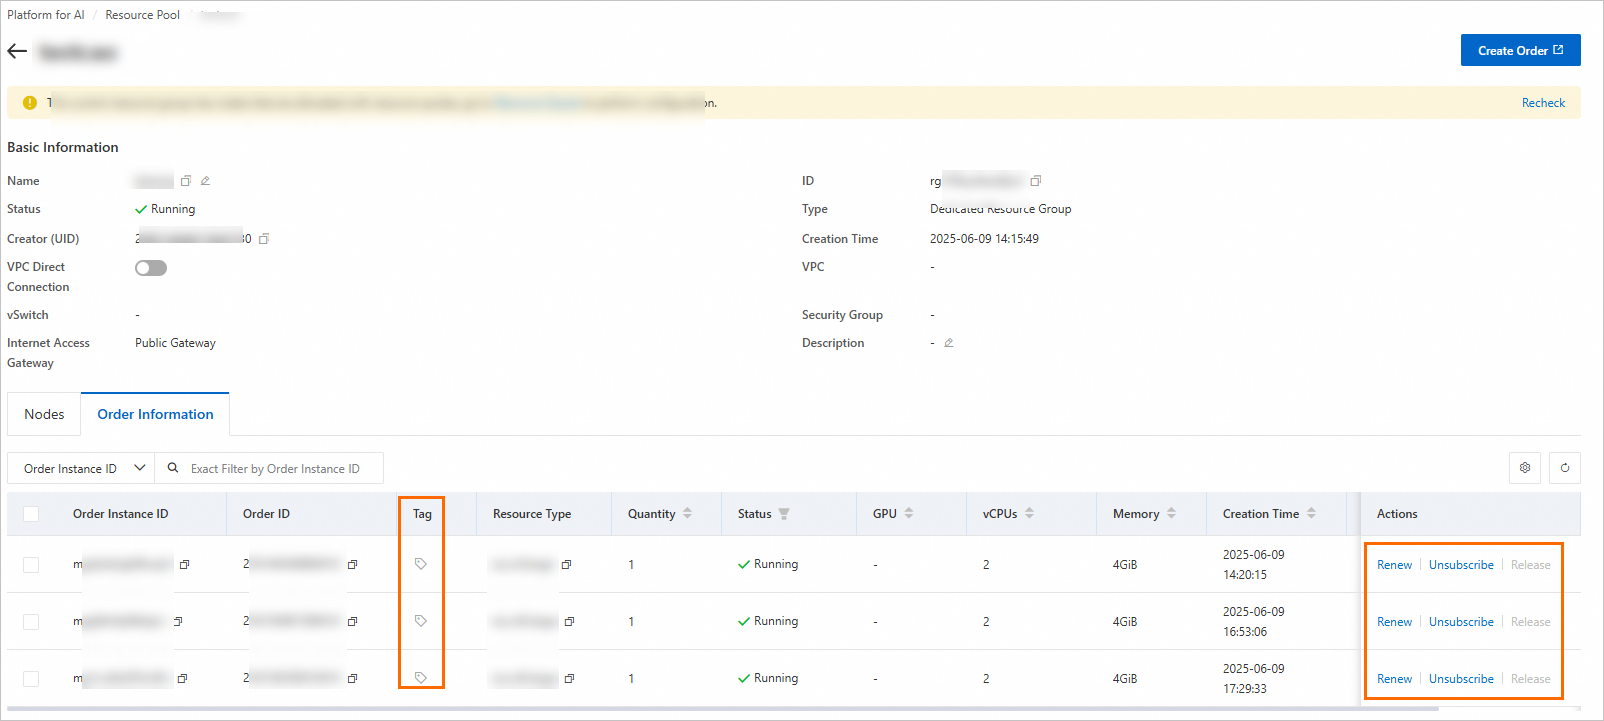This screenshot has width=1604, height=721.
Task: Copy the resource group ID
Action: tap(1036, 181)
